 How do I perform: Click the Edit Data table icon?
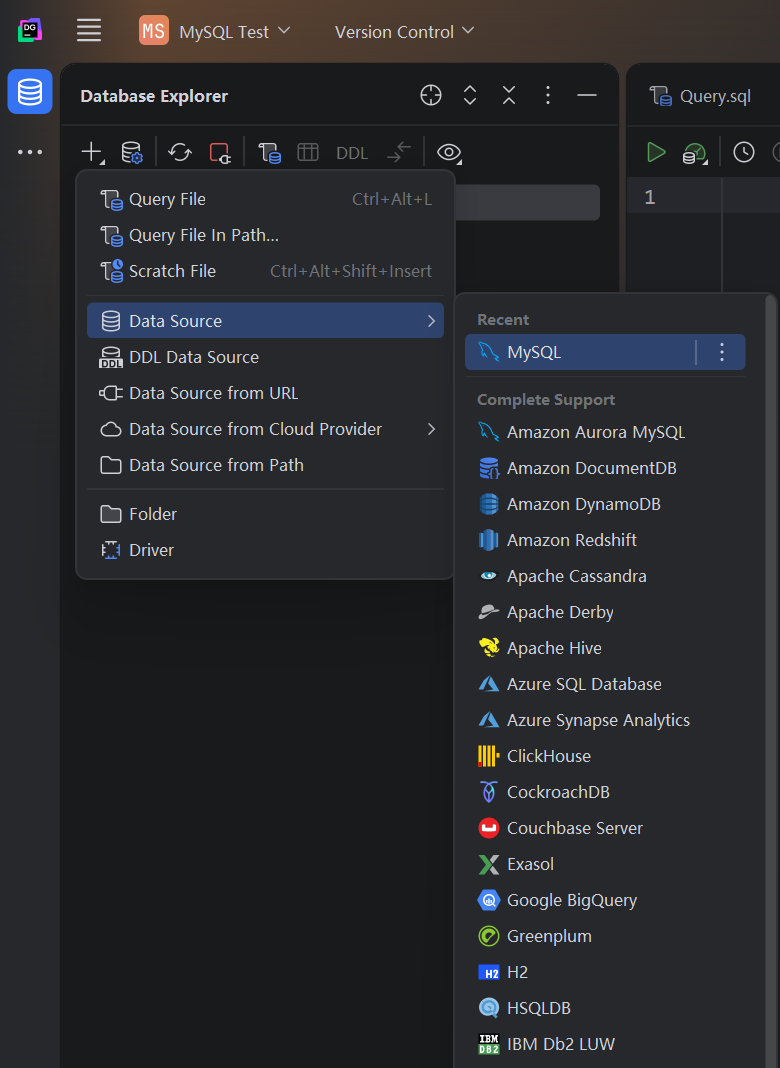point(308,152)
